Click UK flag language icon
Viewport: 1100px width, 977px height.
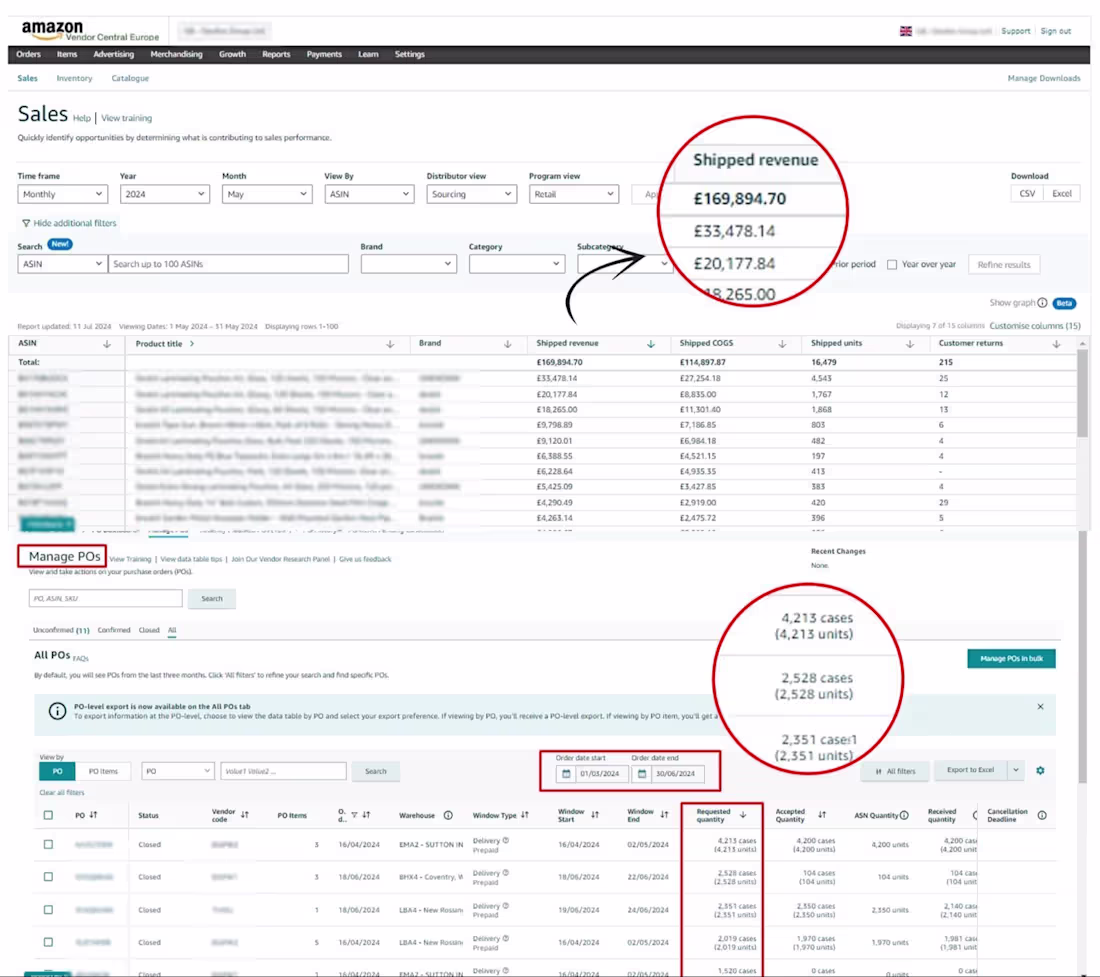[x=906, y=31]
